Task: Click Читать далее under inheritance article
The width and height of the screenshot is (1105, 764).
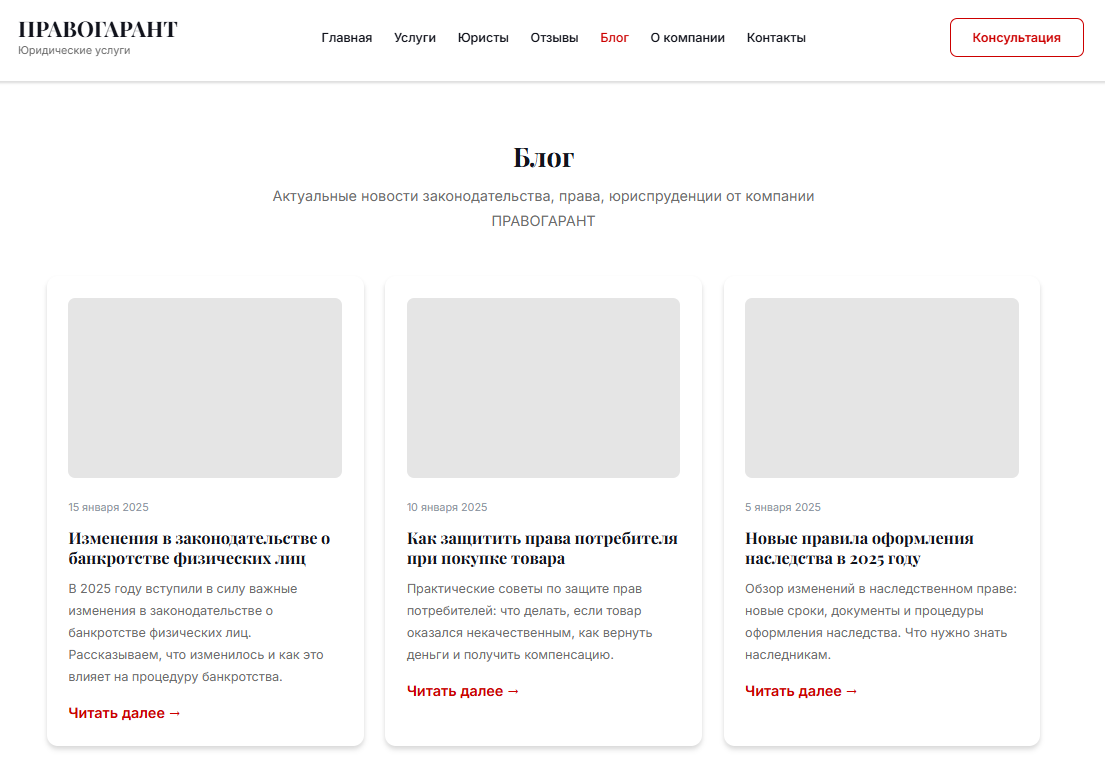Action: click(801, 691)
